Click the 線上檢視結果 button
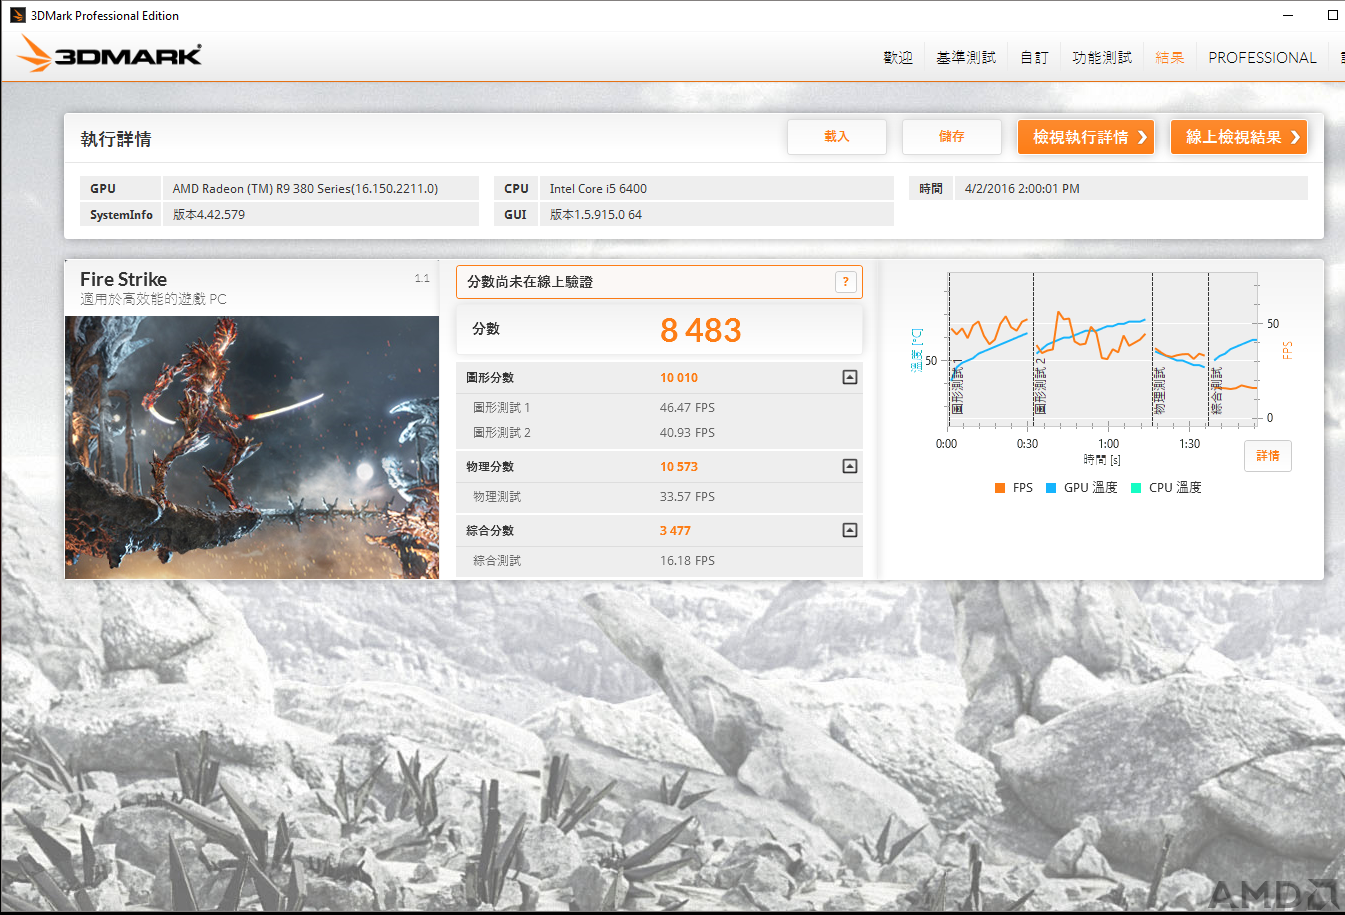1345x915 pixels. [x=1239, y=137]
